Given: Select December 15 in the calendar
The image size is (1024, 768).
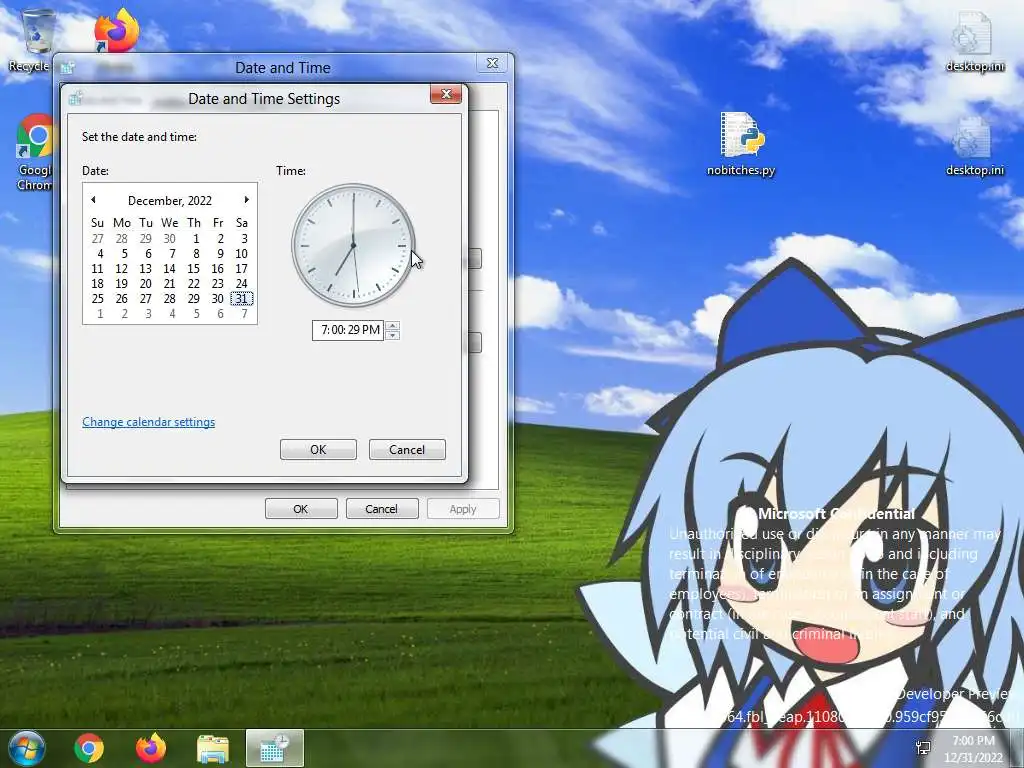Looking at the screenshot, I should coord(193,268).
